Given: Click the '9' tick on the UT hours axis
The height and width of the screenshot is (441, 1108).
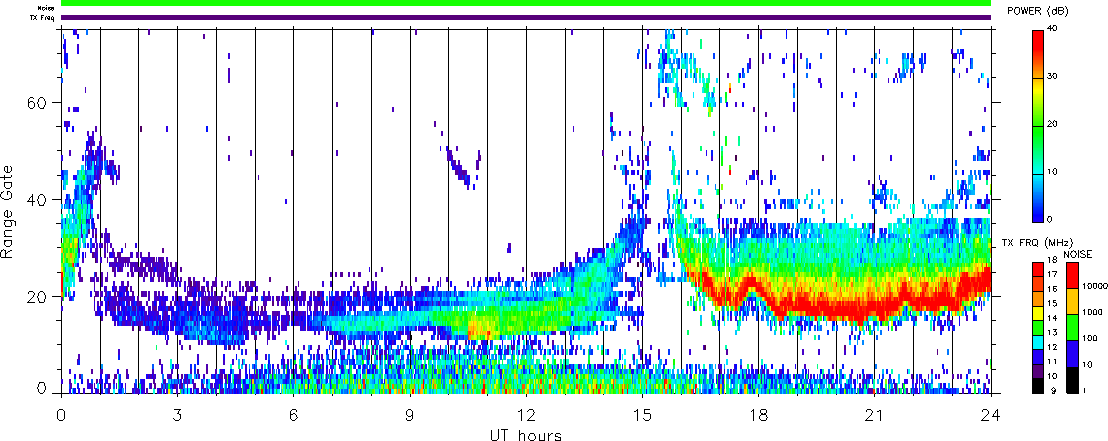Looking at the screenshot, I should tap(410, 414).
